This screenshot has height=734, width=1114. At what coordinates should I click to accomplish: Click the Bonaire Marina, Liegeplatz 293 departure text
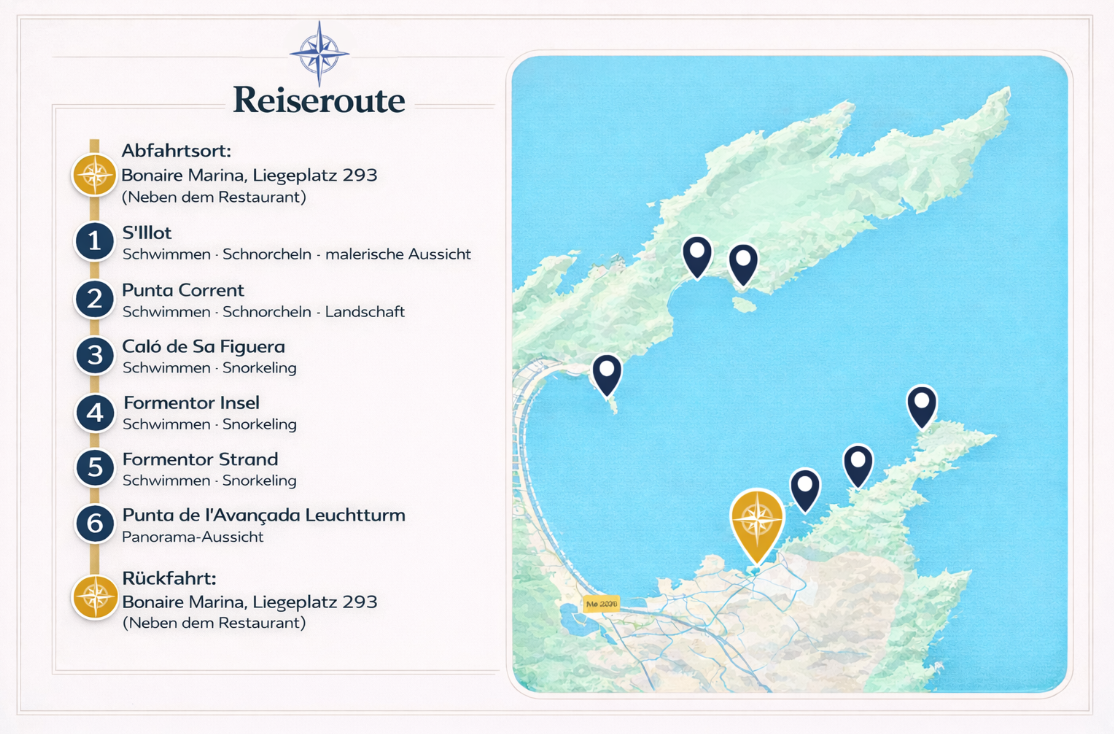click(249, 174)
